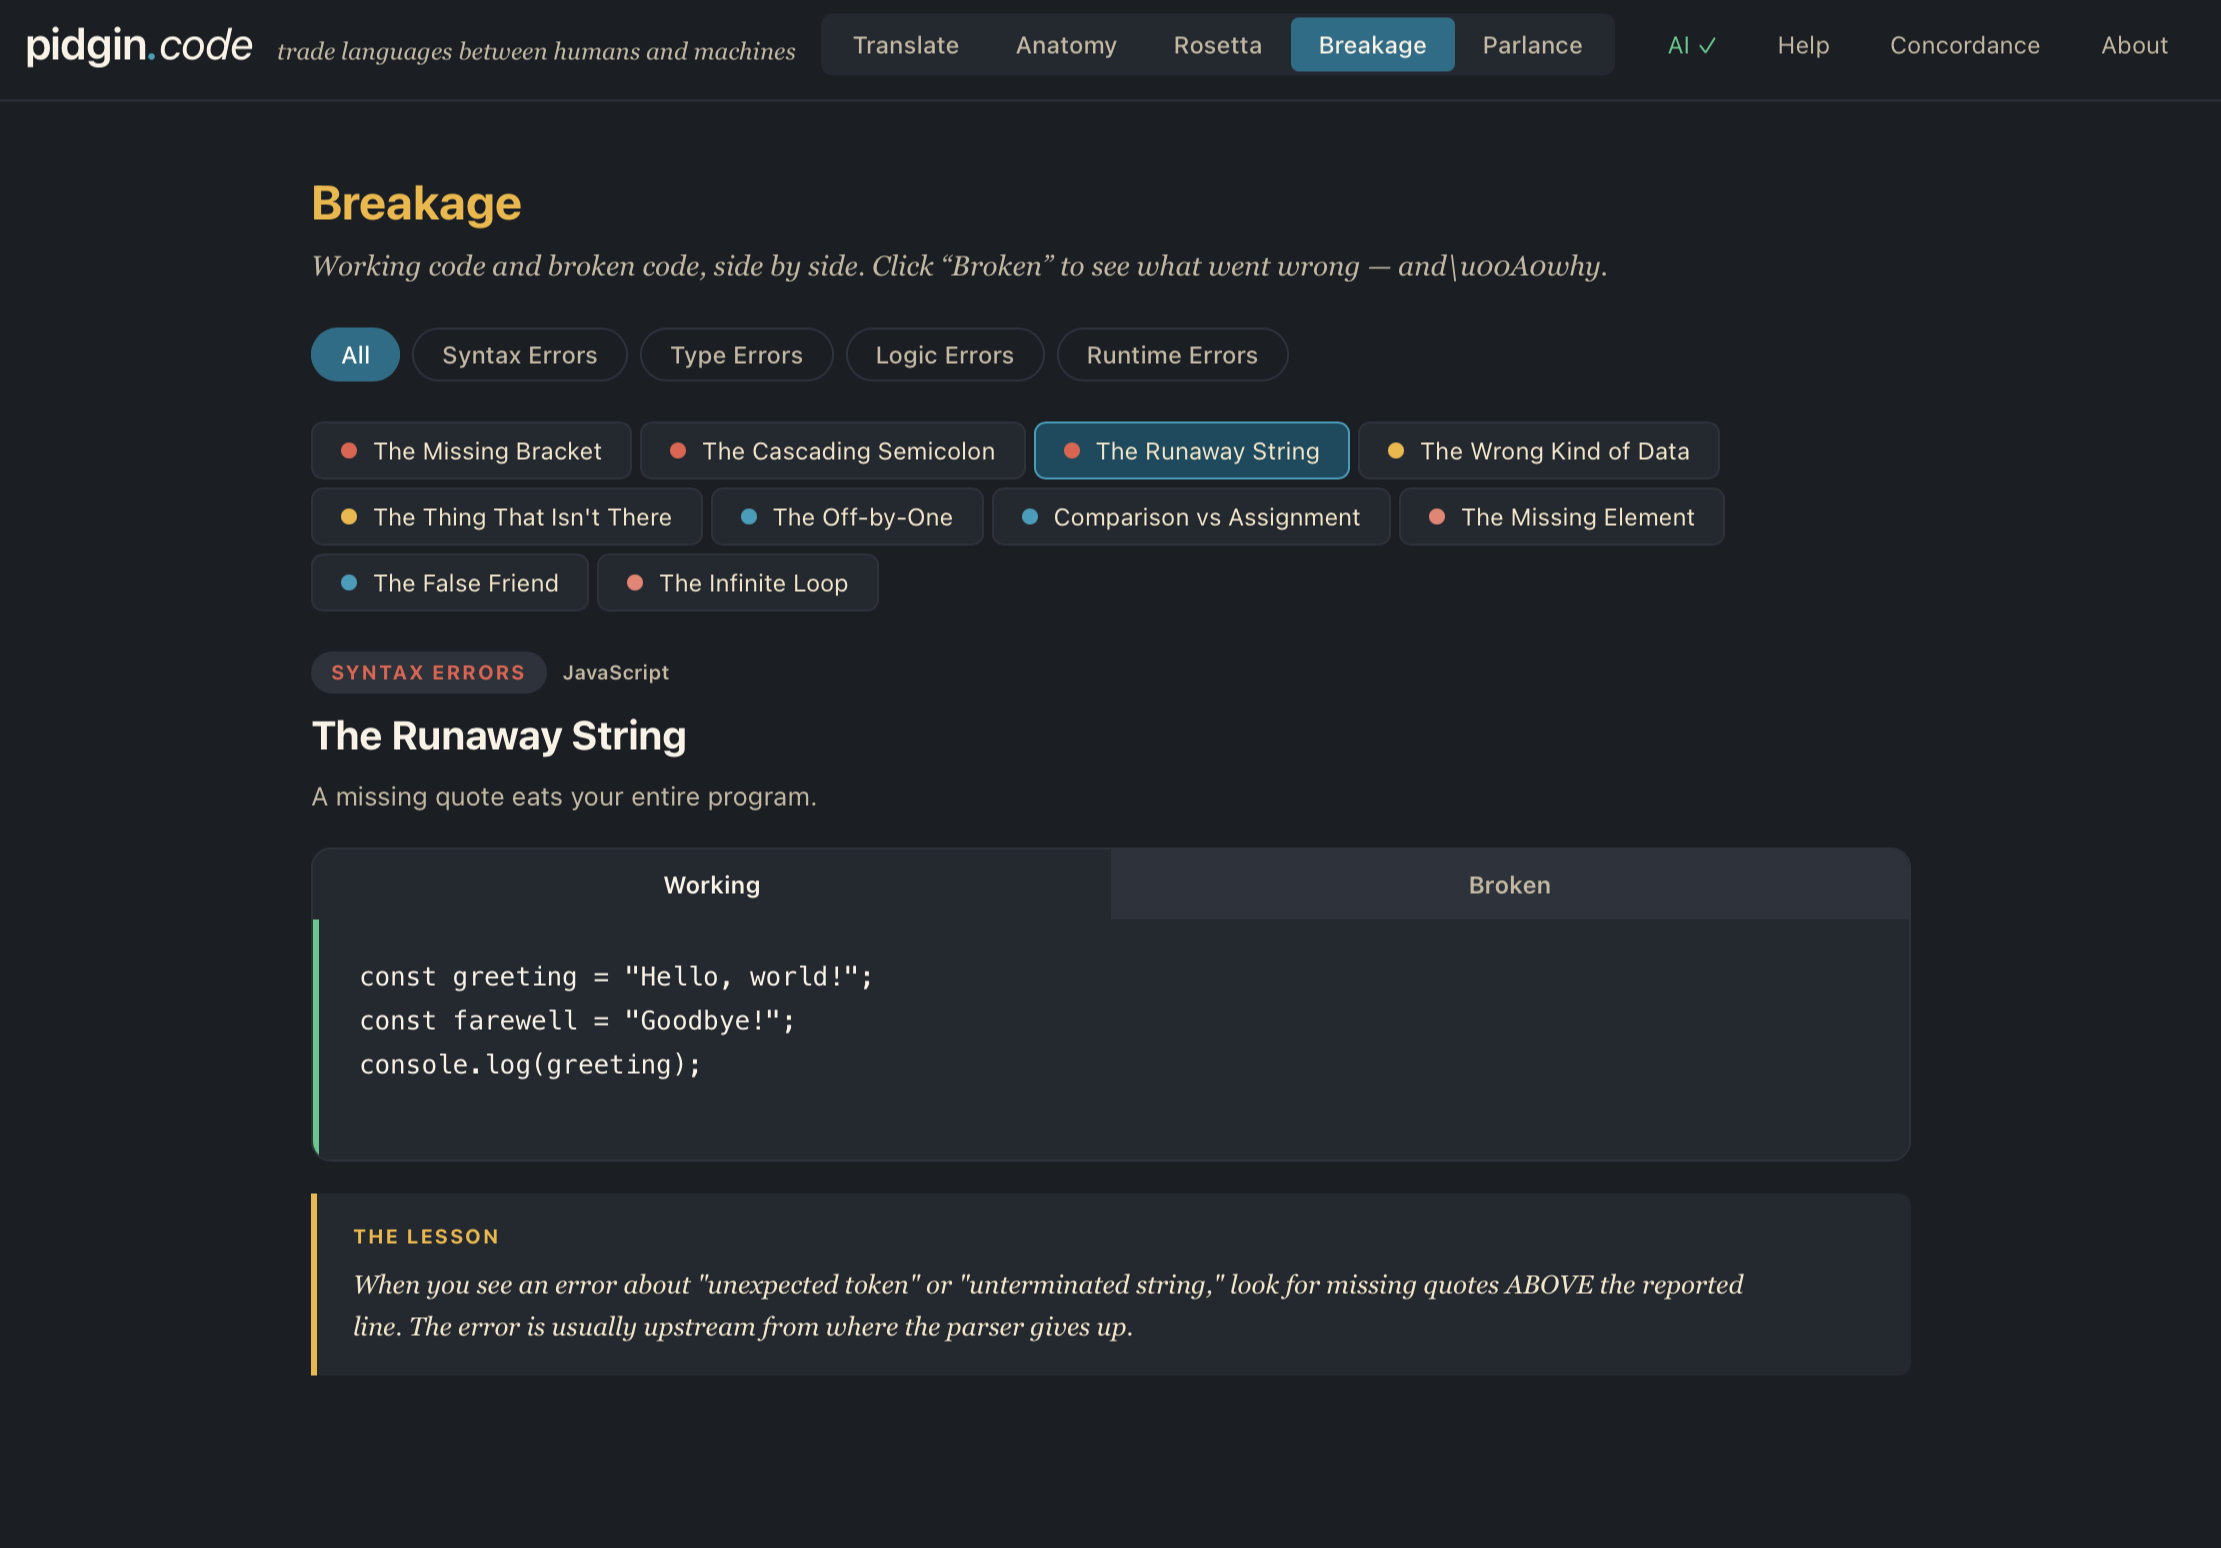Open the Anatomy section
This screenshot has width=2221, height=1548.
coord(1066,45)
